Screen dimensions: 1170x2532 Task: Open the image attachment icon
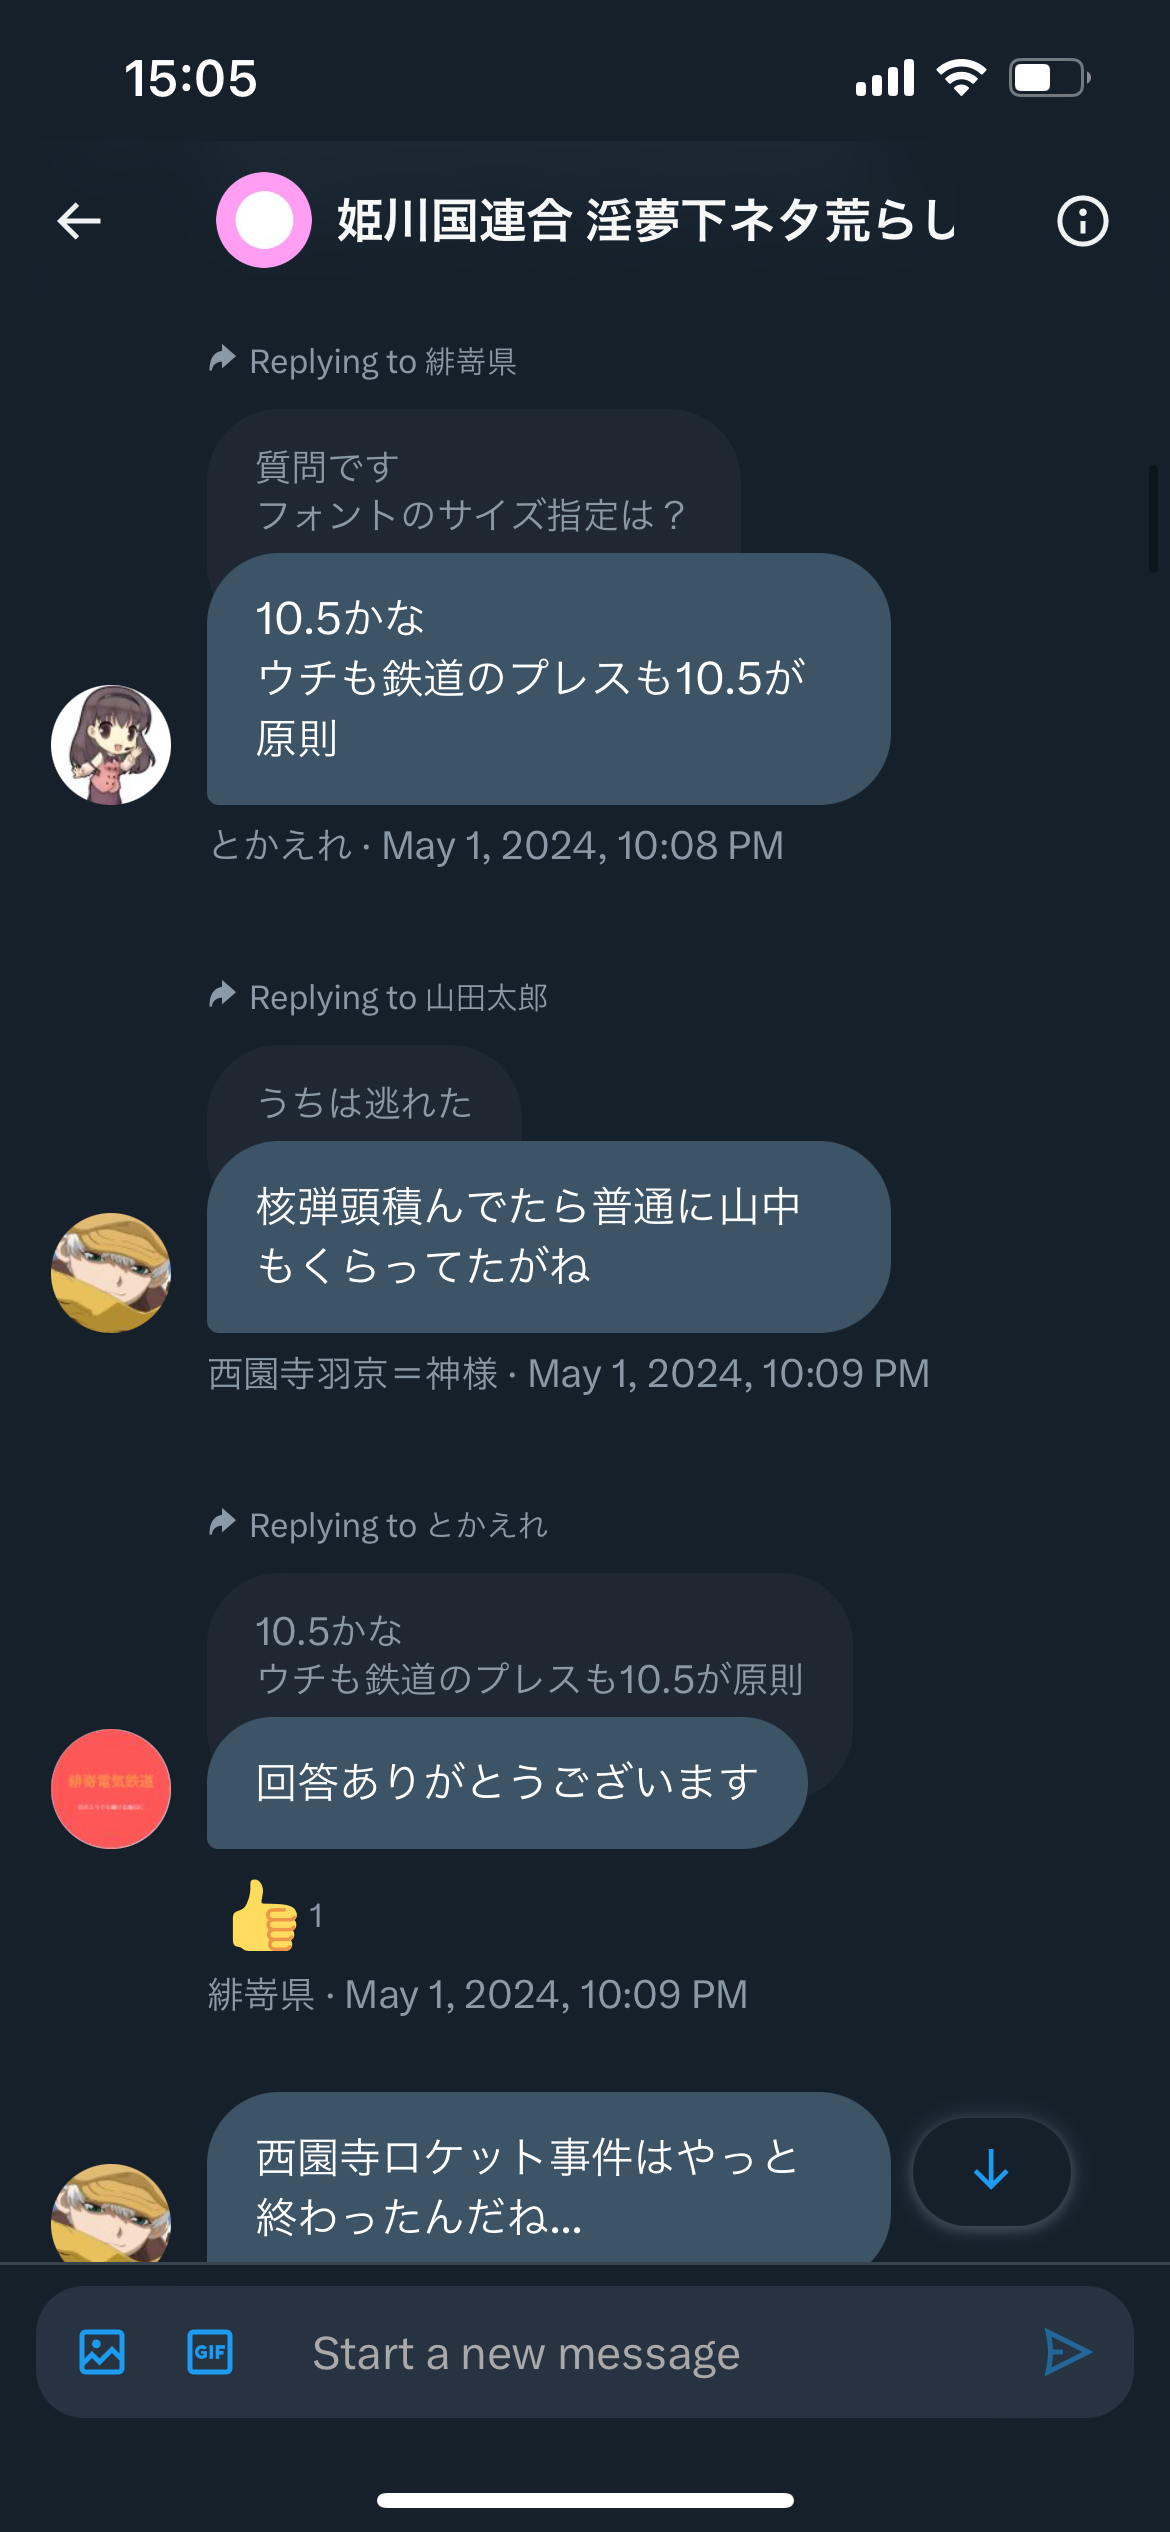pos(102,2352)
